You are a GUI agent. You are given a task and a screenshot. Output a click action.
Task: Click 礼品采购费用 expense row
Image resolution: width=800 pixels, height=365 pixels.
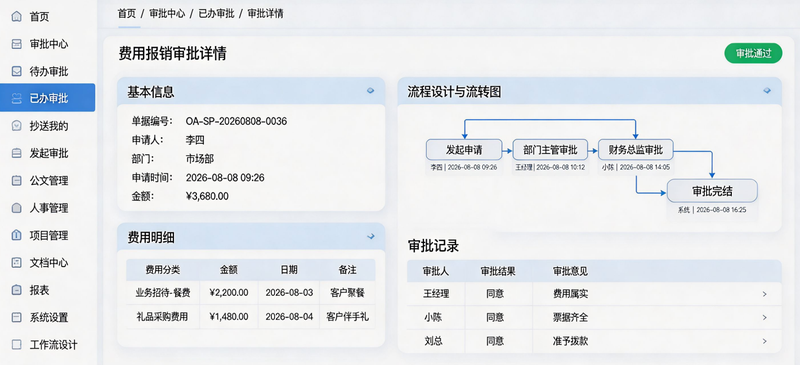pos(251,317)
